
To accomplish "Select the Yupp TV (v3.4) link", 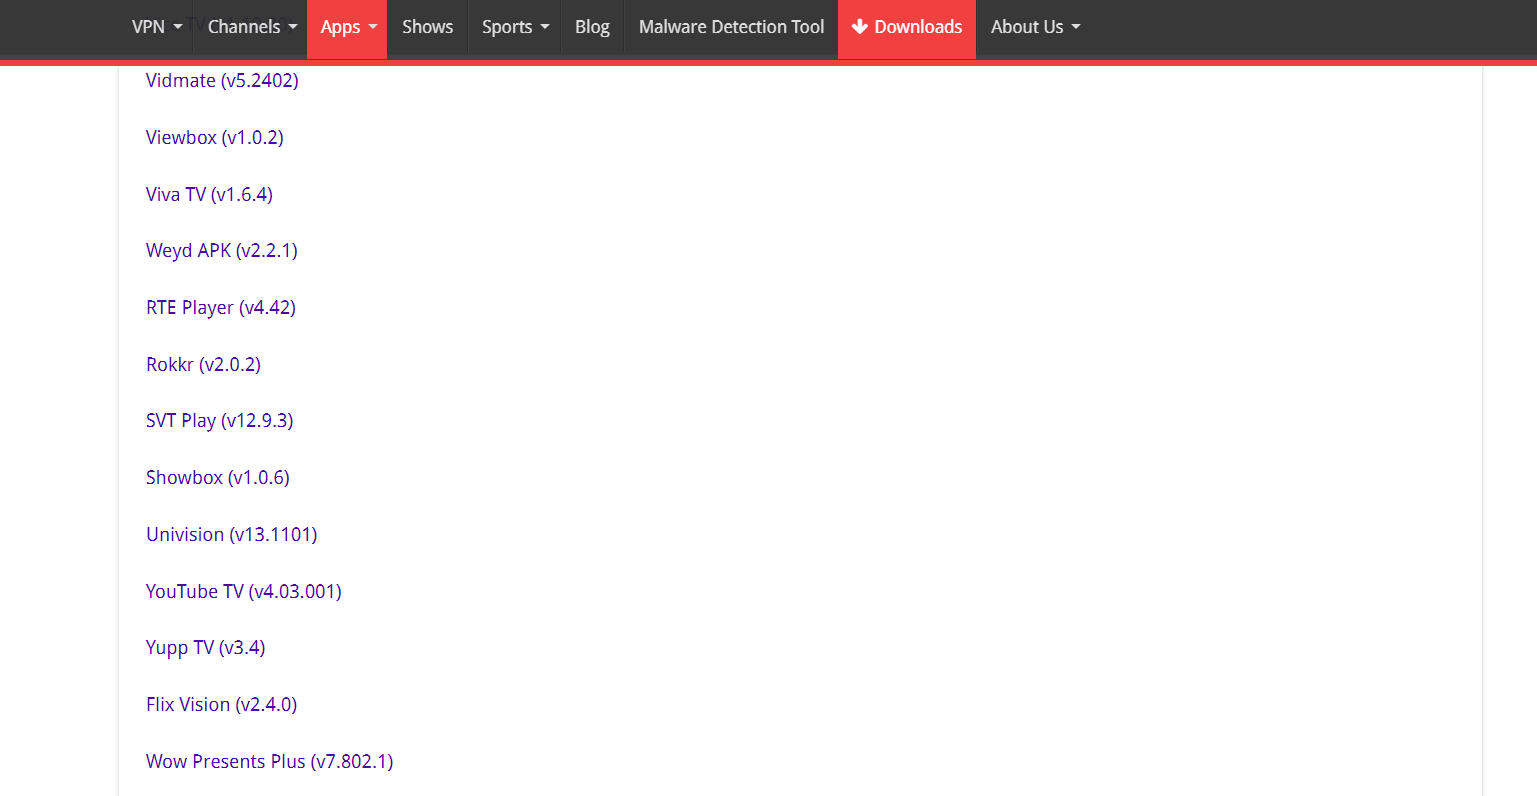I will point(206,647).
